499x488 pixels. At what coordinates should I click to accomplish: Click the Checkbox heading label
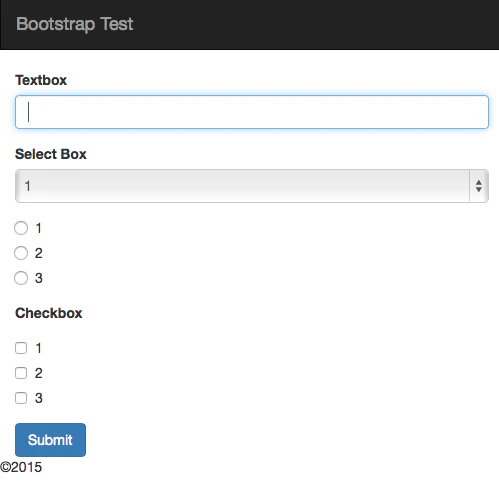pyautogui.click(x=49, y=313)
